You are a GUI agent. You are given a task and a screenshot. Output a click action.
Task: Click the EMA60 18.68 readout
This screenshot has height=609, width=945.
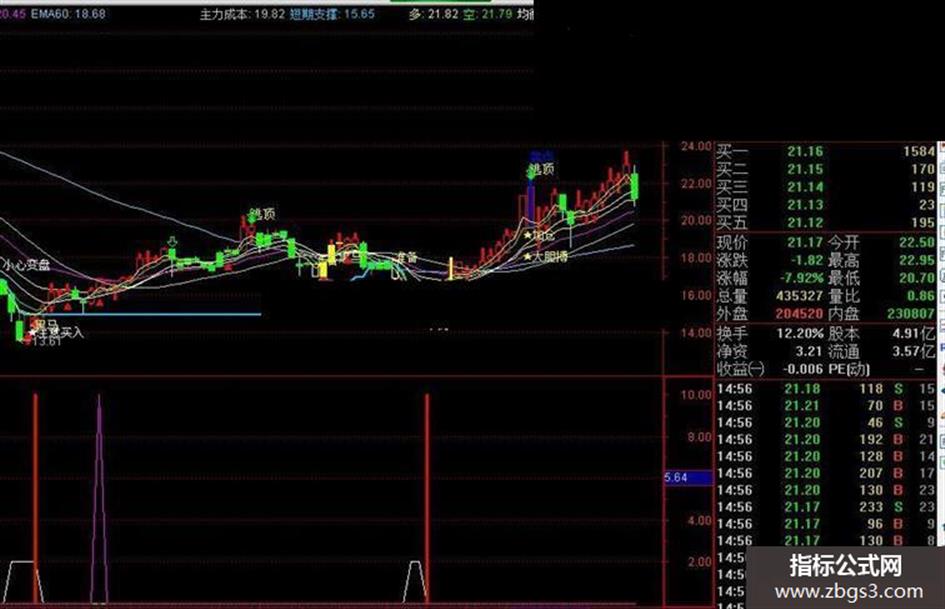68,13
